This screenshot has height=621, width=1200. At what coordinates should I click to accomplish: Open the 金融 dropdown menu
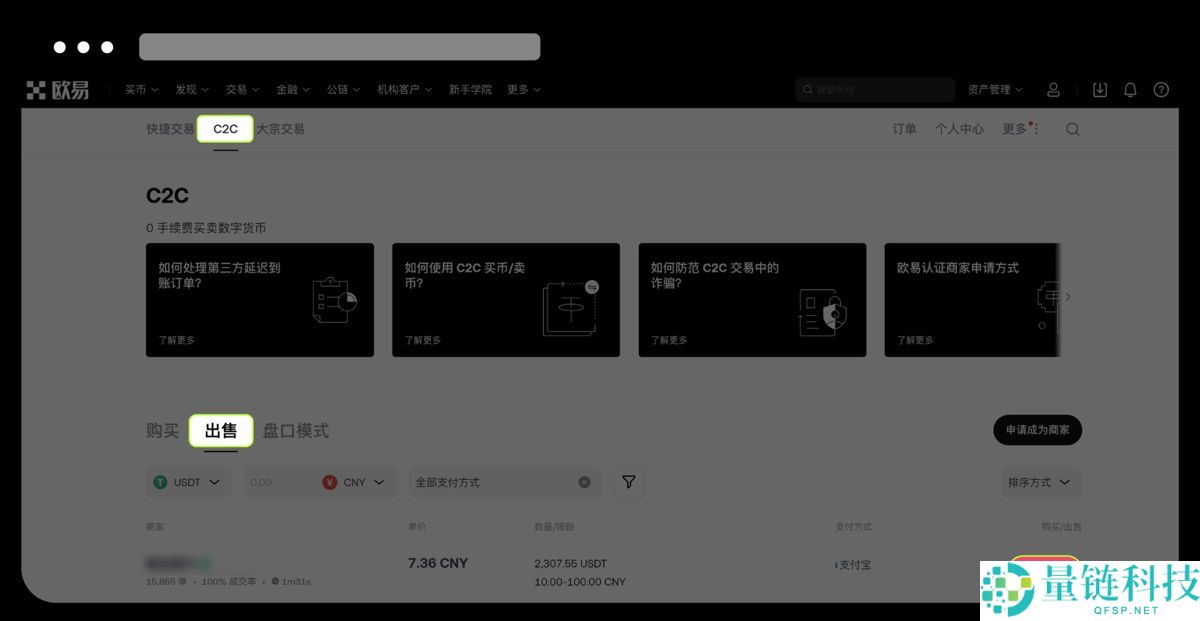click(x=291, y=90)
